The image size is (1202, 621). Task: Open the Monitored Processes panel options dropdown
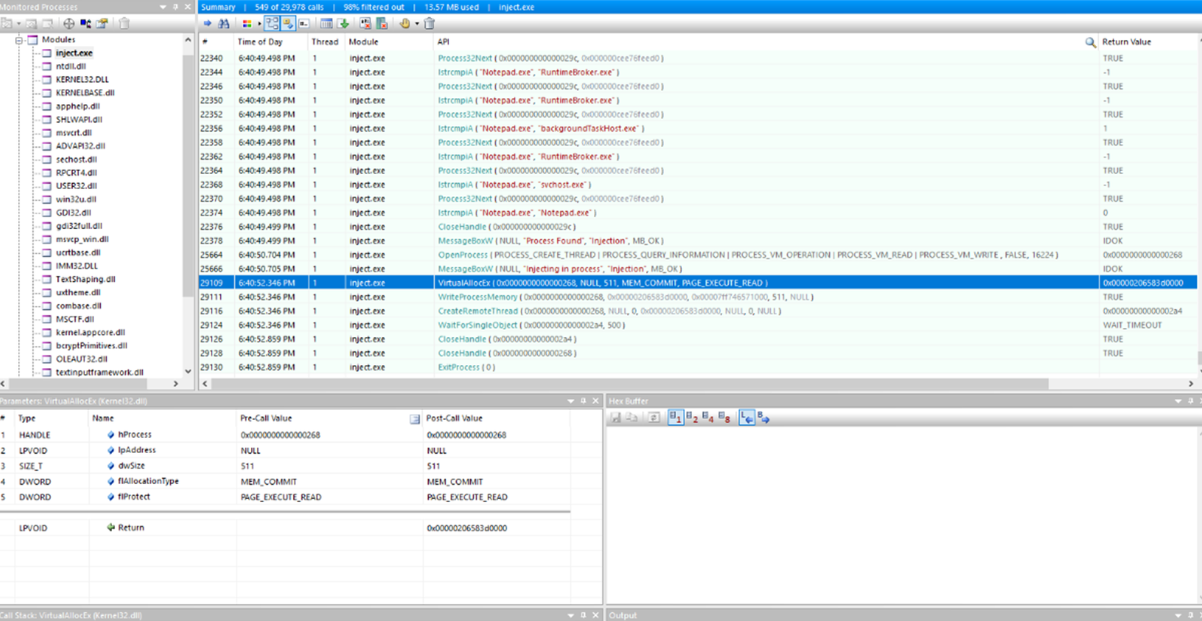pos(163,8)
